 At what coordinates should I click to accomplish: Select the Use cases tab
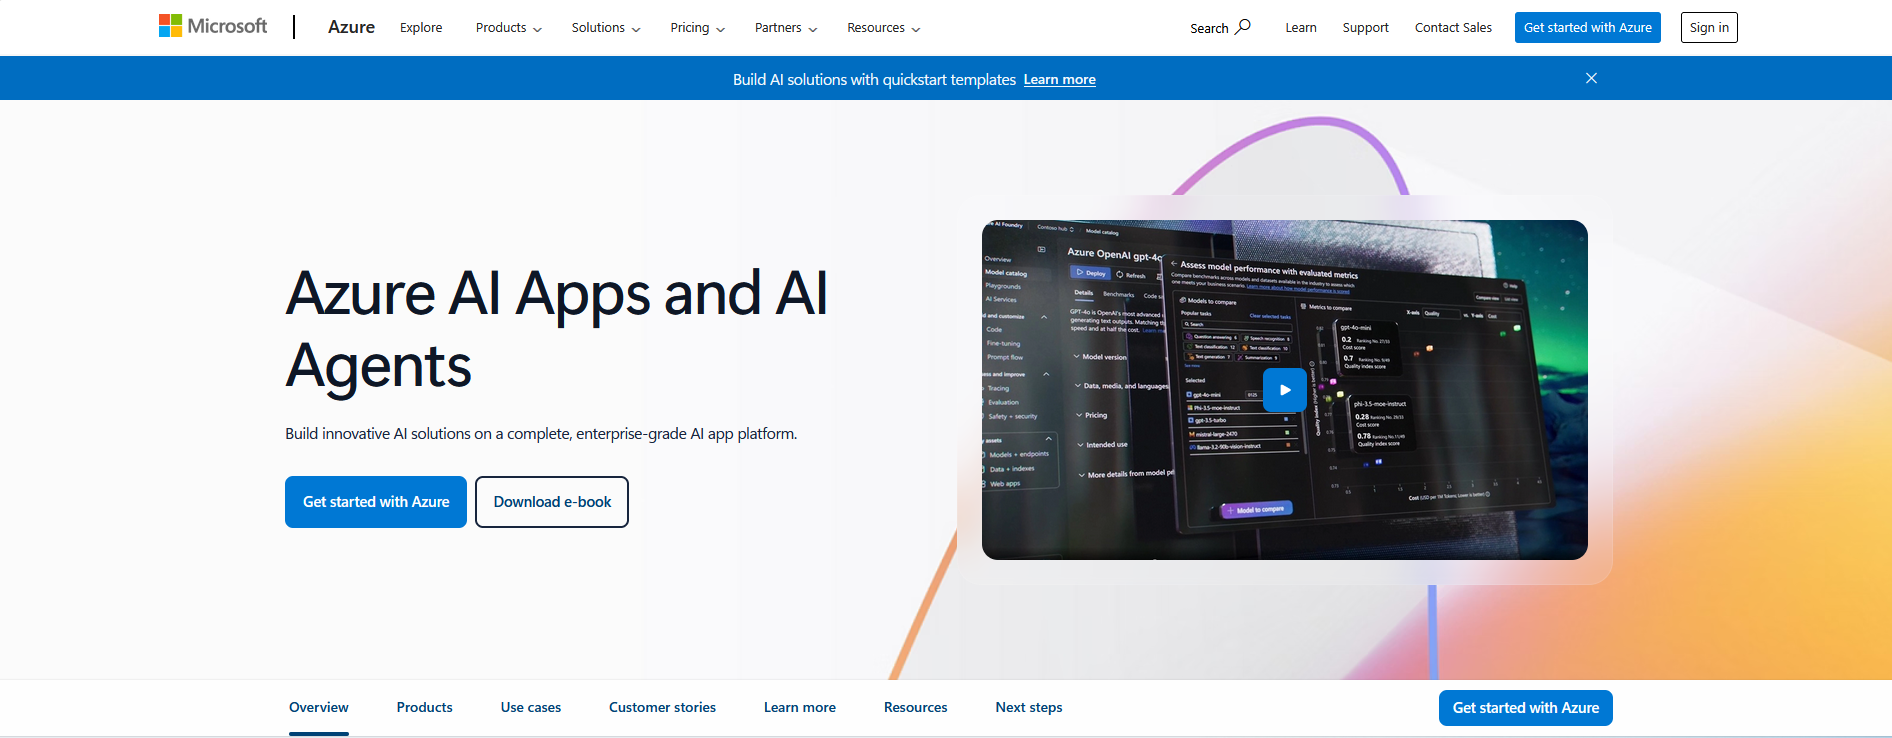[x=531, y=708]
